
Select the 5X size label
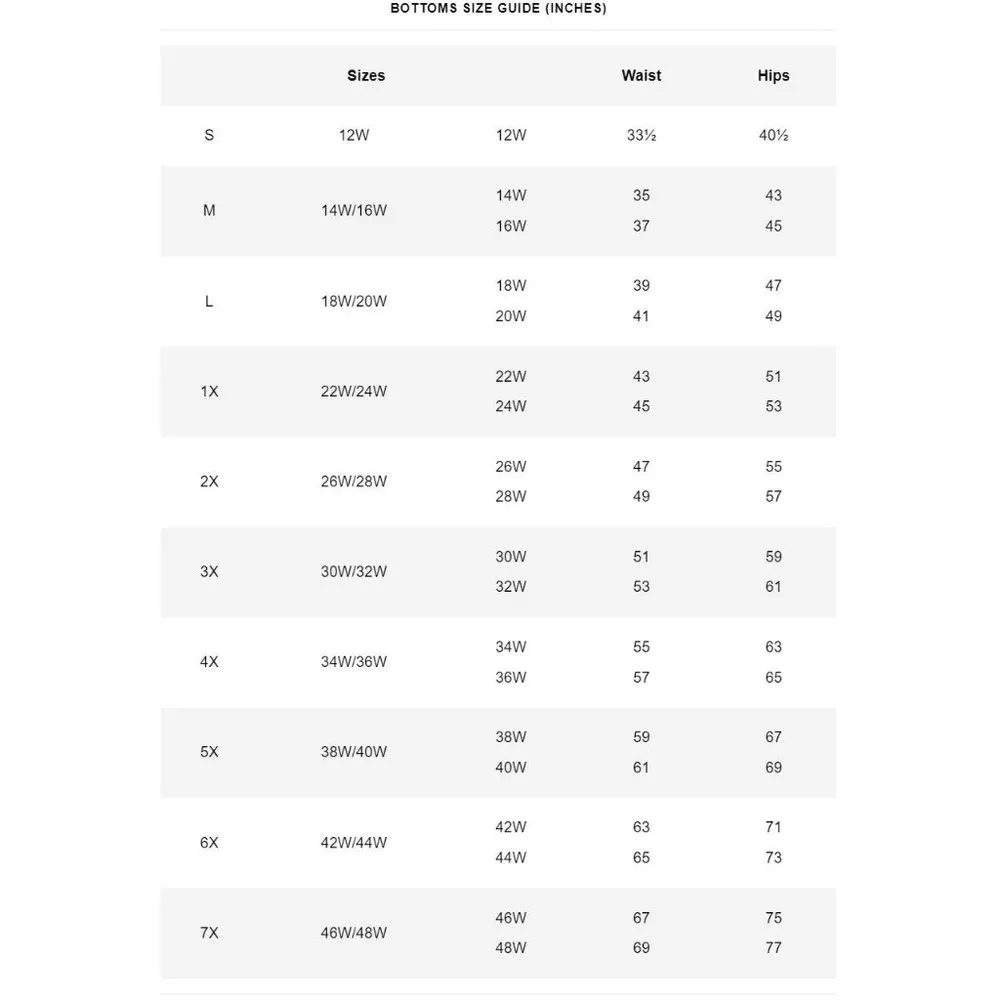pos(209,752)
